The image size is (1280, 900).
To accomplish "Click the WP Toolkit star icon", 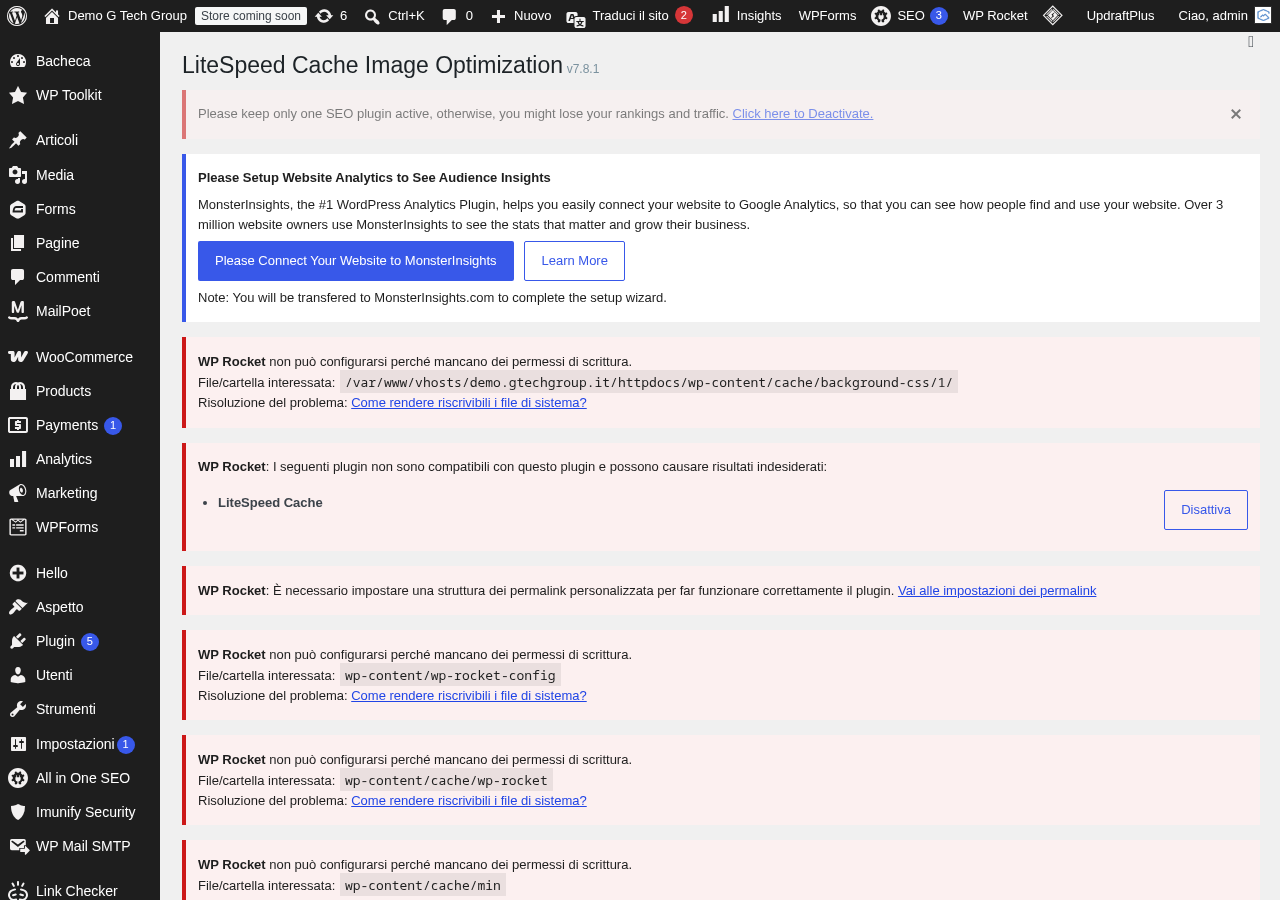I will pyautogui.click(x=18, y=95).
